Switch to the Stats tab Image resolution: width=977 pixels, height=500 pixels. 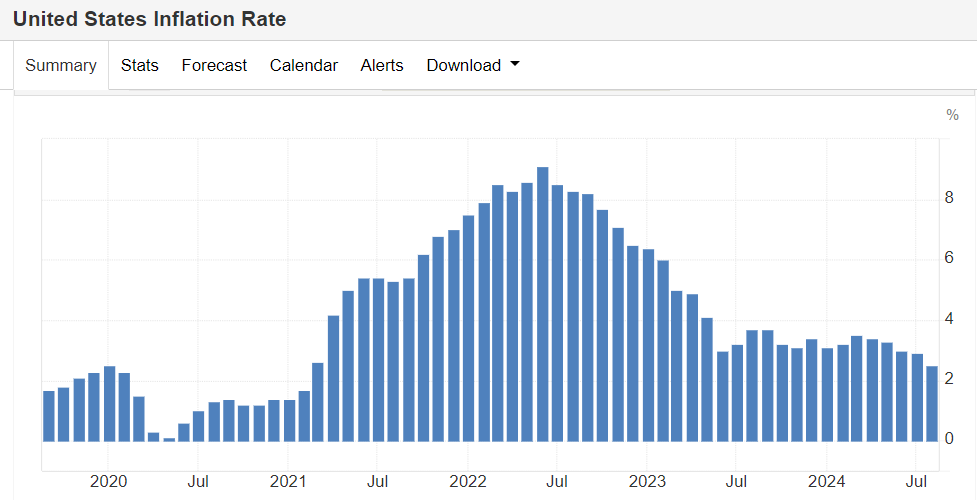[x=140, y=65]
